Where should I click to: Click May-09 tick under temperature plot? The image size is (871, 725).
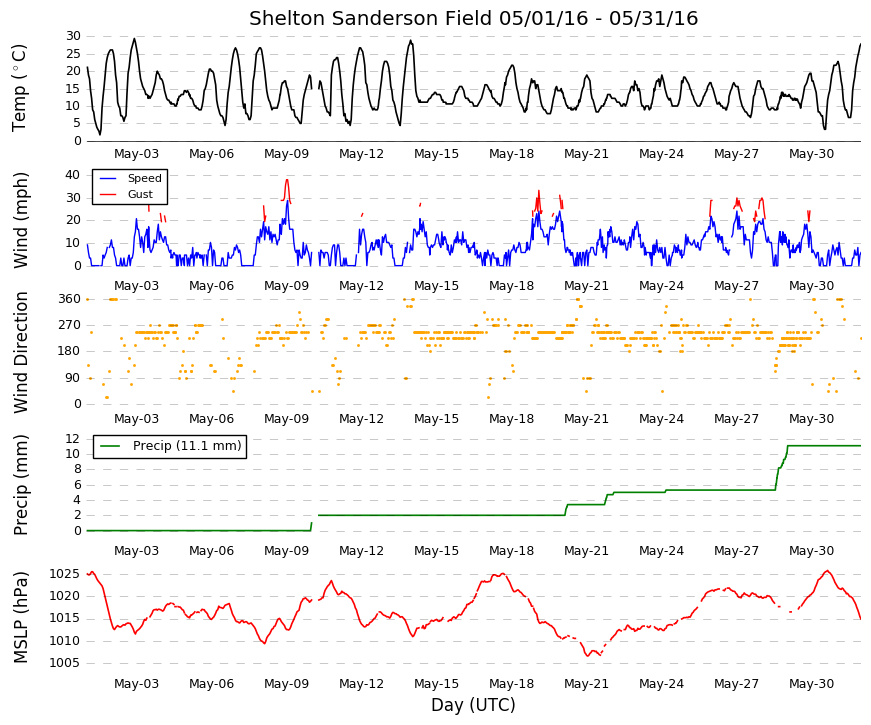286,154
